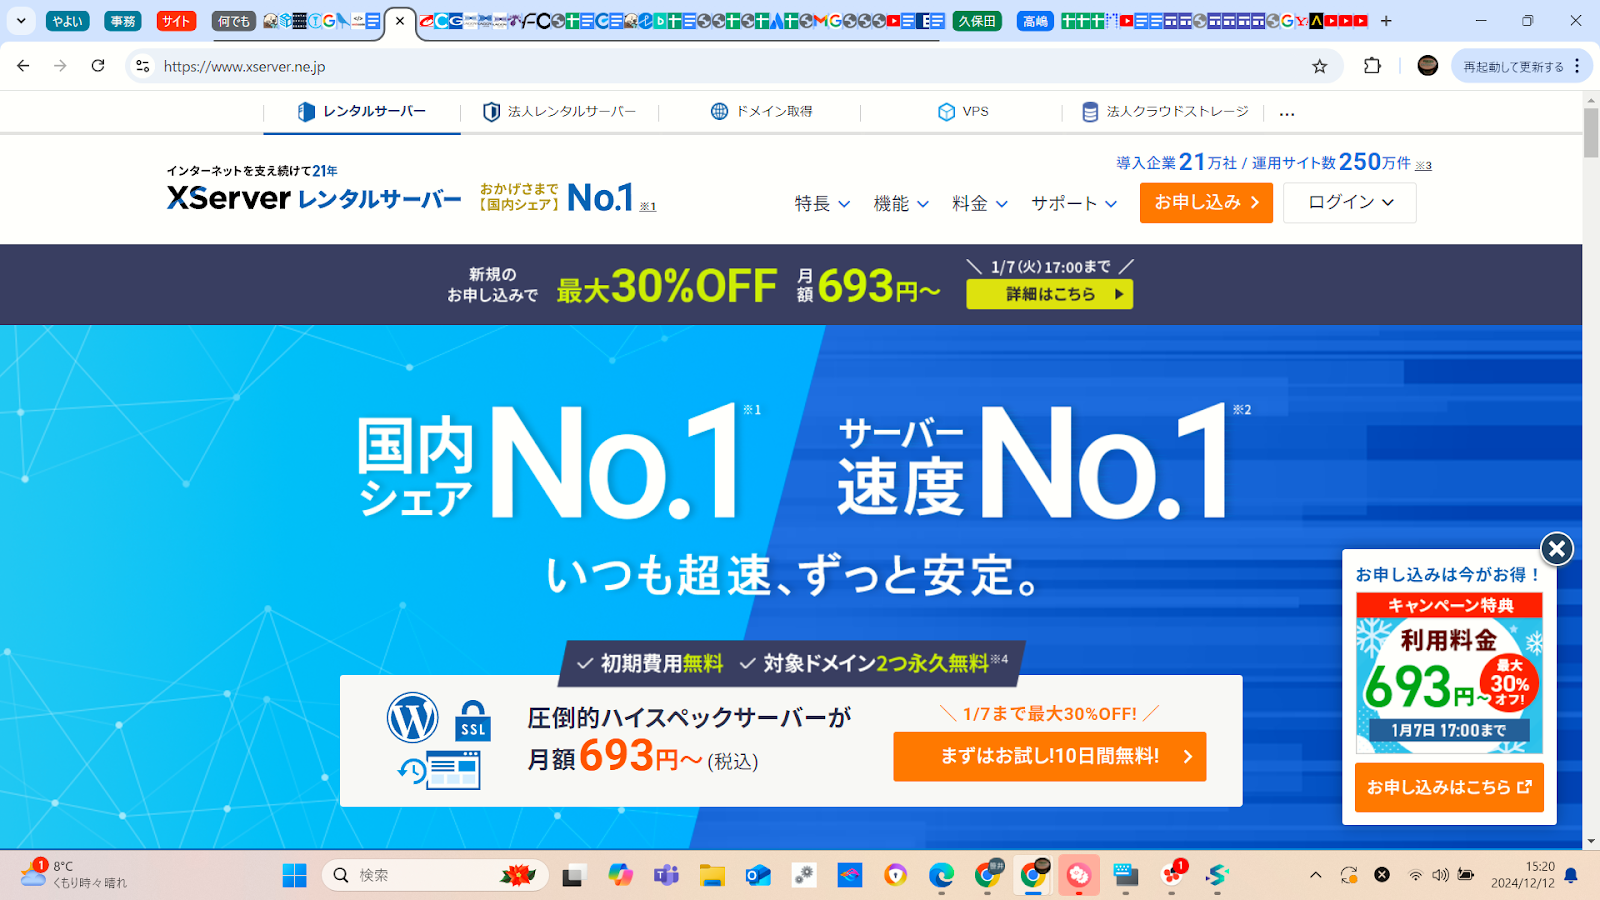Open File Explorer from the taskbar
1600x900 pixels.
712,876
